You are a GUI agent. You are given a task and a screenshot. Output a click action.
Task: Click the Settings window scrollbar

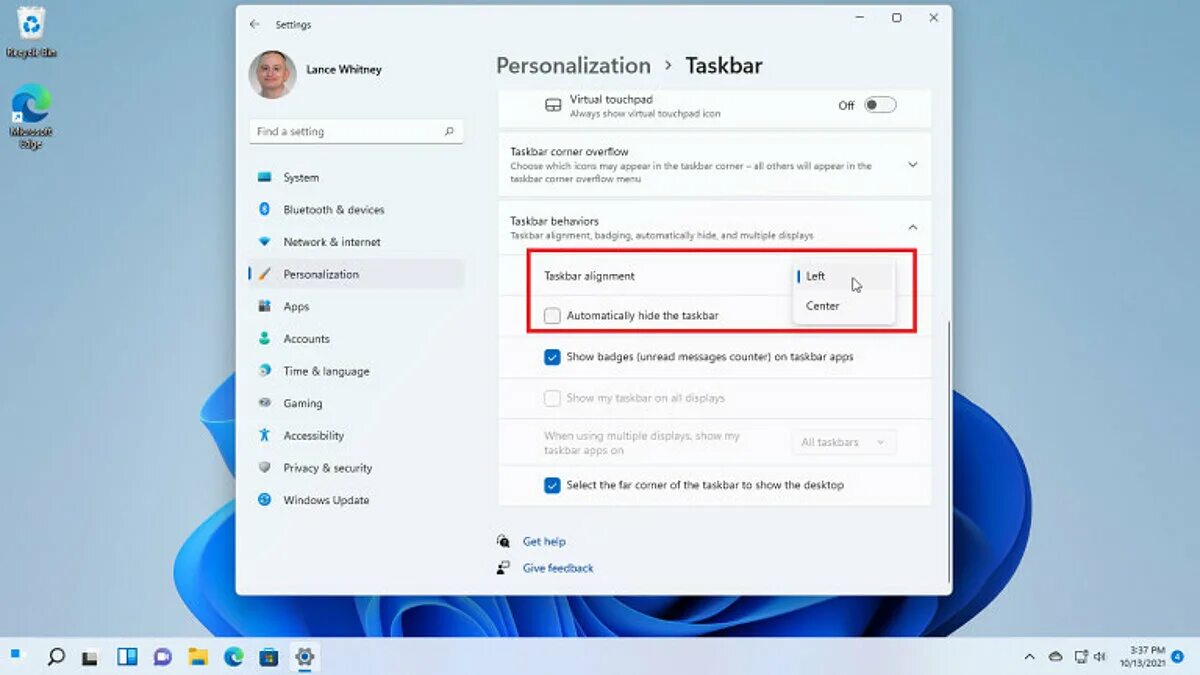pyautogui.click(x=948, y=450)
